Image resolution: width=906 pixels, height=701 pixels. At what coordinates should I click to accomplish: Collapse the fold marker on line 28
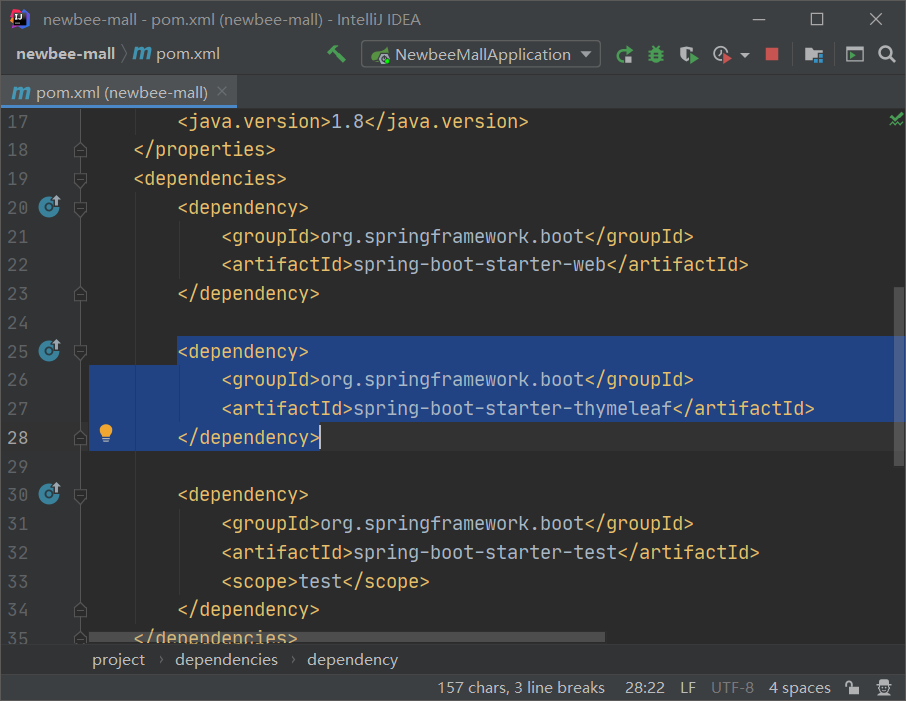point(80,438)
